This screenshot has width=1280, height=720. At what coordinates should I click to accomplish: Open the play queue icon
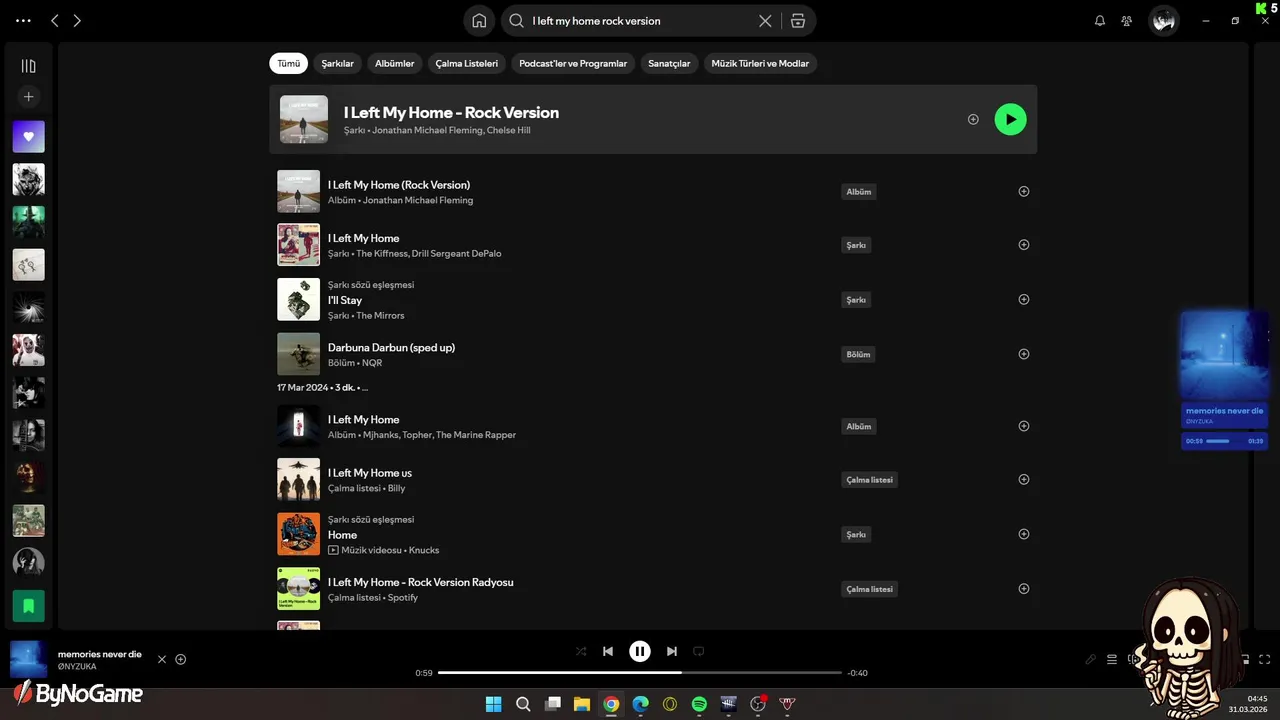(x=1112, y=659)
